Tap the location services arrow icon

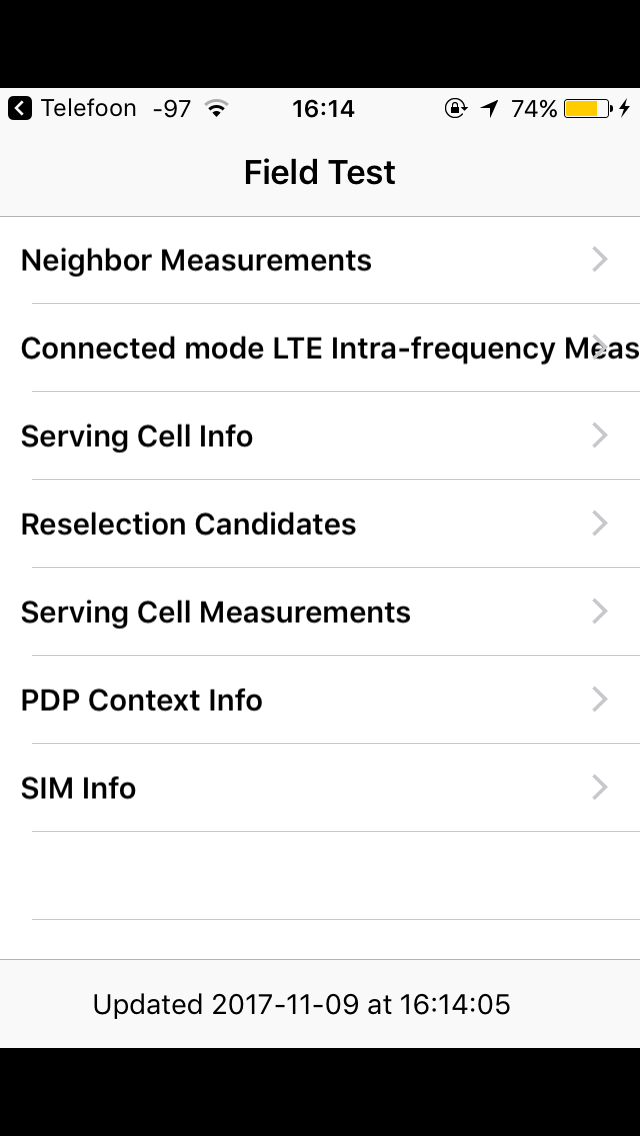tap(489, 108)
